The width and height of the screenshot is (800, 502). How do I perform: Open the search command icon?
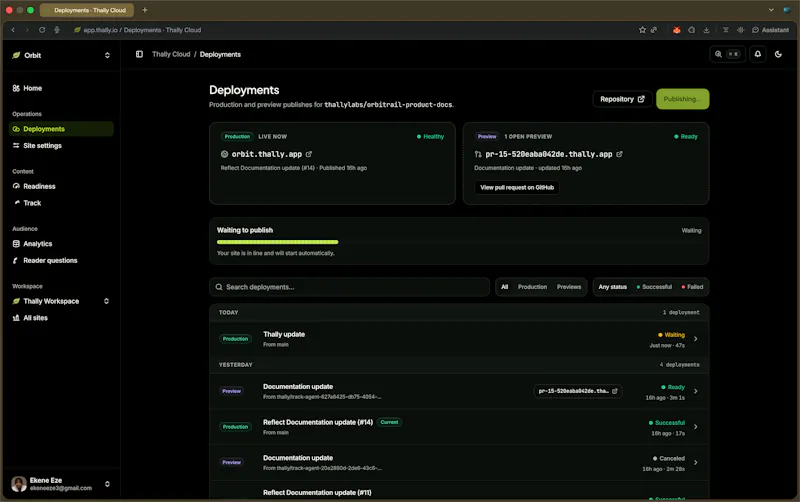pos(728,54)
